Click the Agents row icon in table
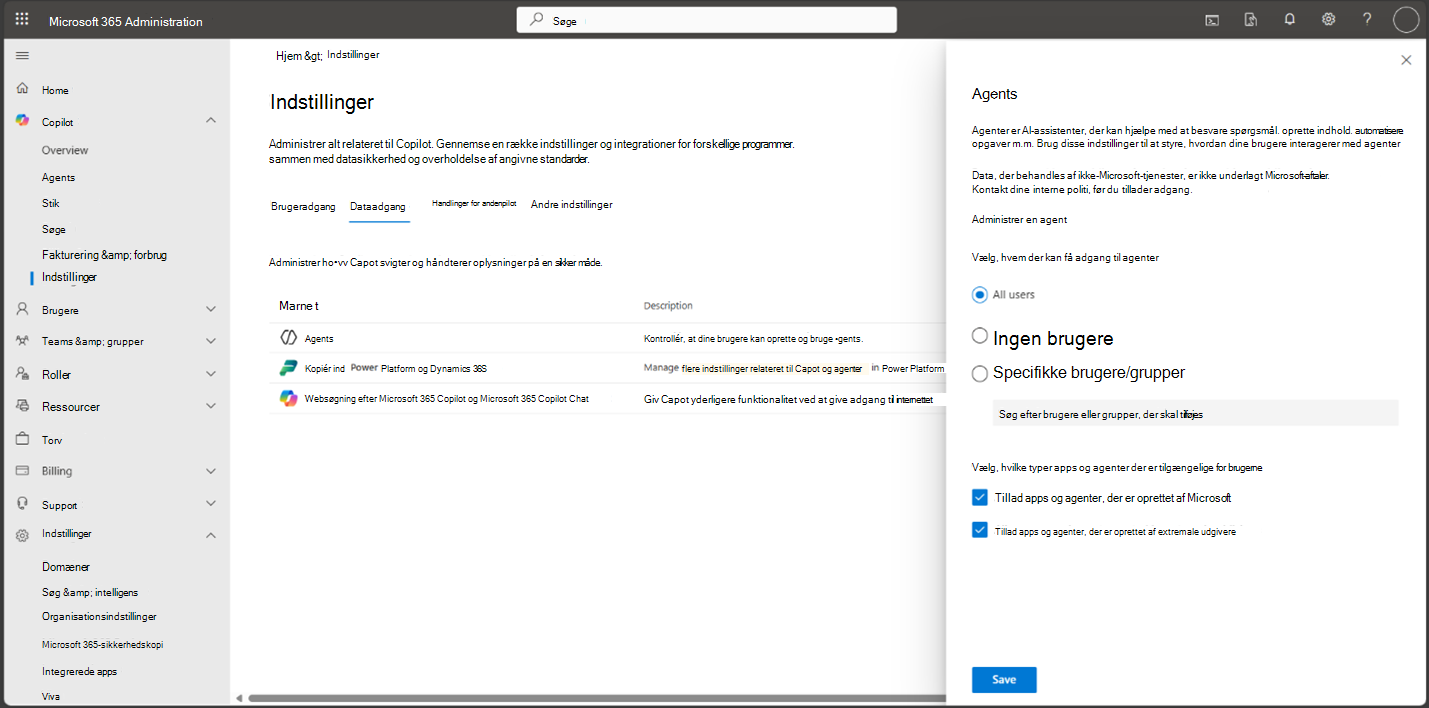The height and width of the screenshot is (708, 1429). (288, 338)
